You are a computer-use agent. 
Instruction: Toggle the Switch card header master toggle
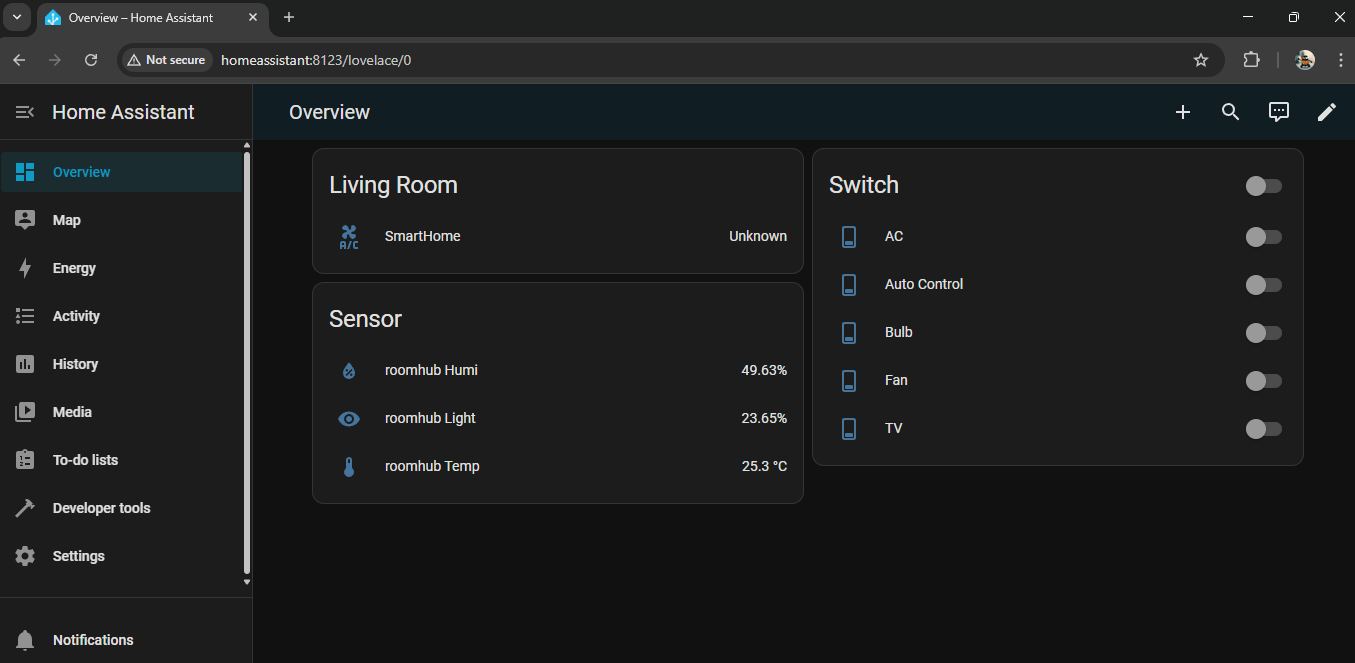[1263, 186]
